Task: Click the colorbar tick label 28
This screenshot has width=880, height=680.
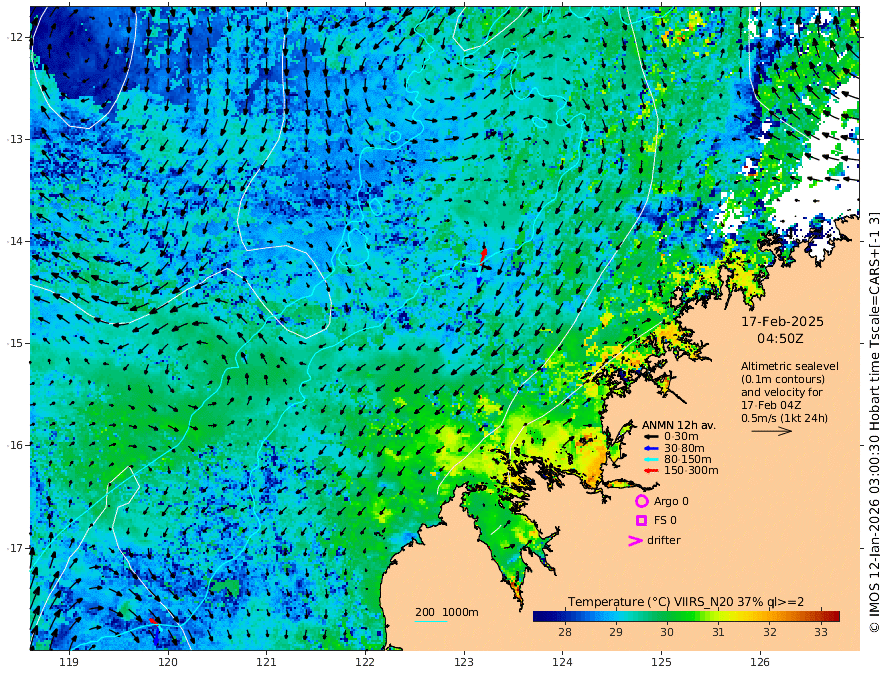Action: [x=565, y=632]
